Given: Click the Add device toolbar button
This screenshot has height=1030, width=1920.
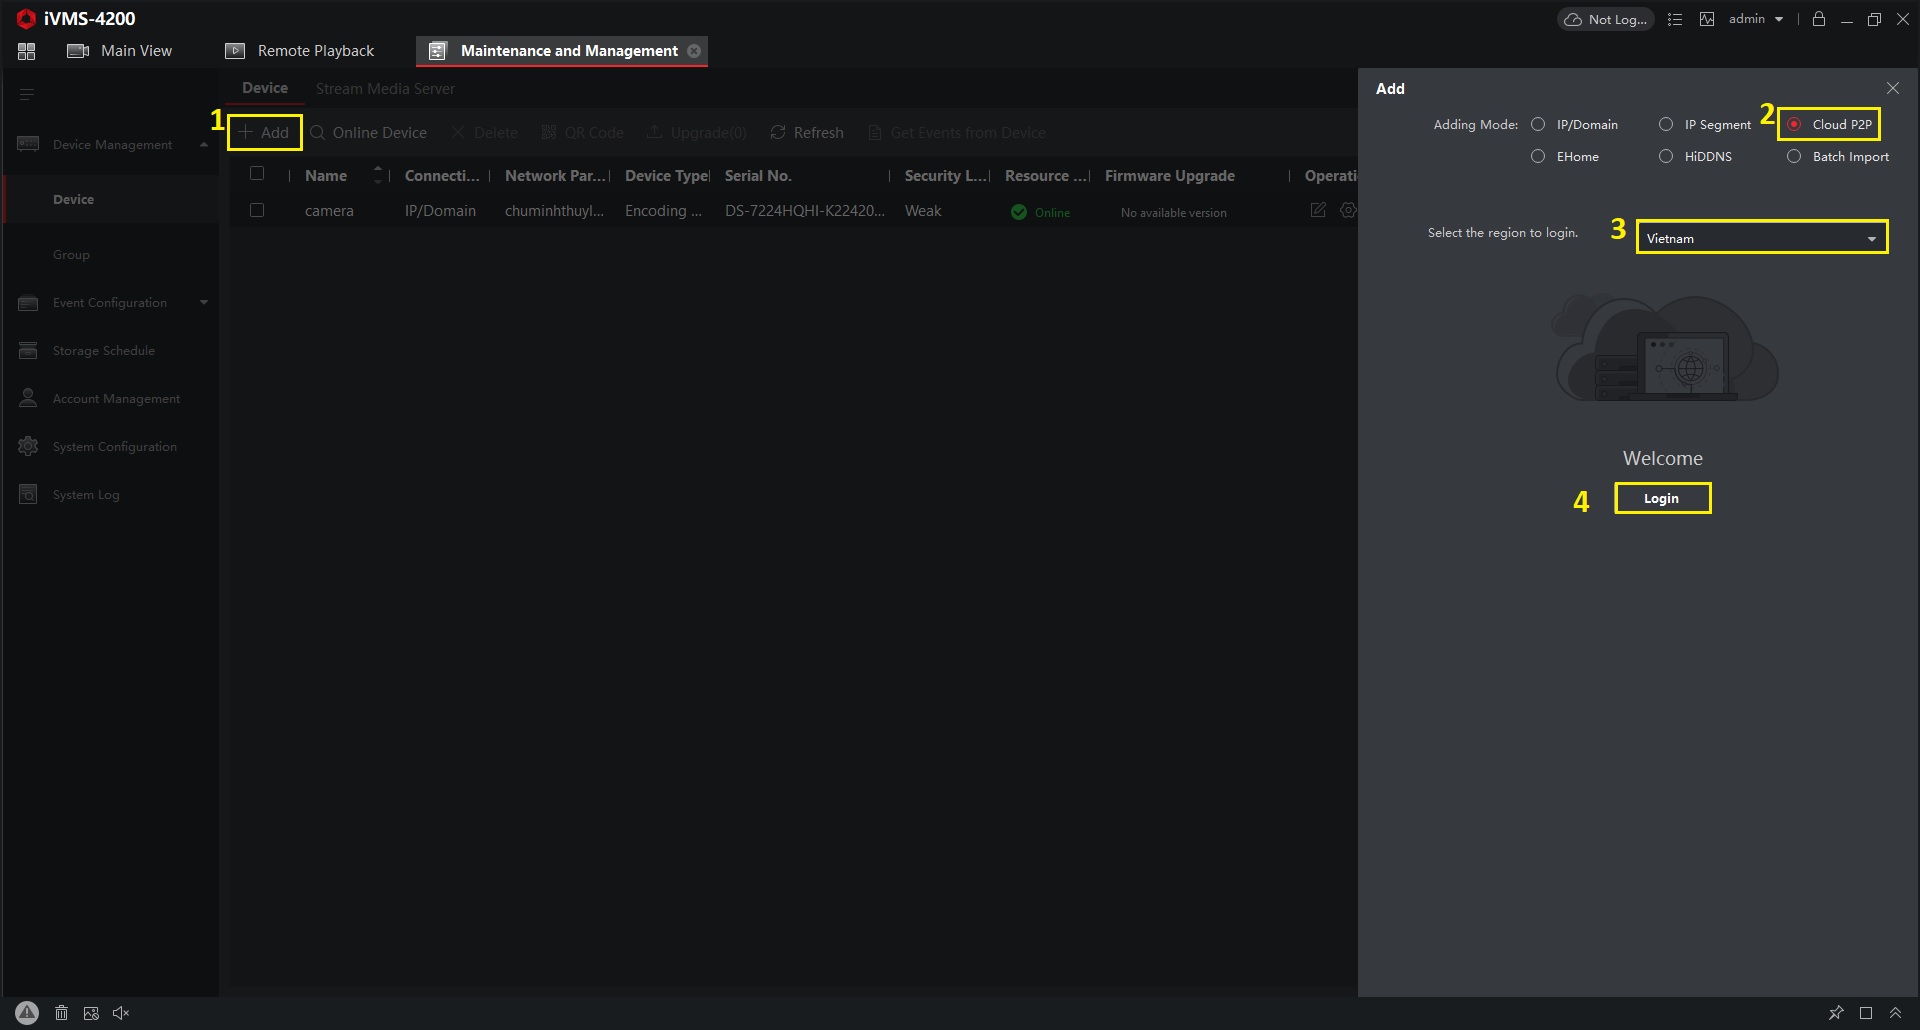Looking at the screenshot, I should [x=264, y=132].
